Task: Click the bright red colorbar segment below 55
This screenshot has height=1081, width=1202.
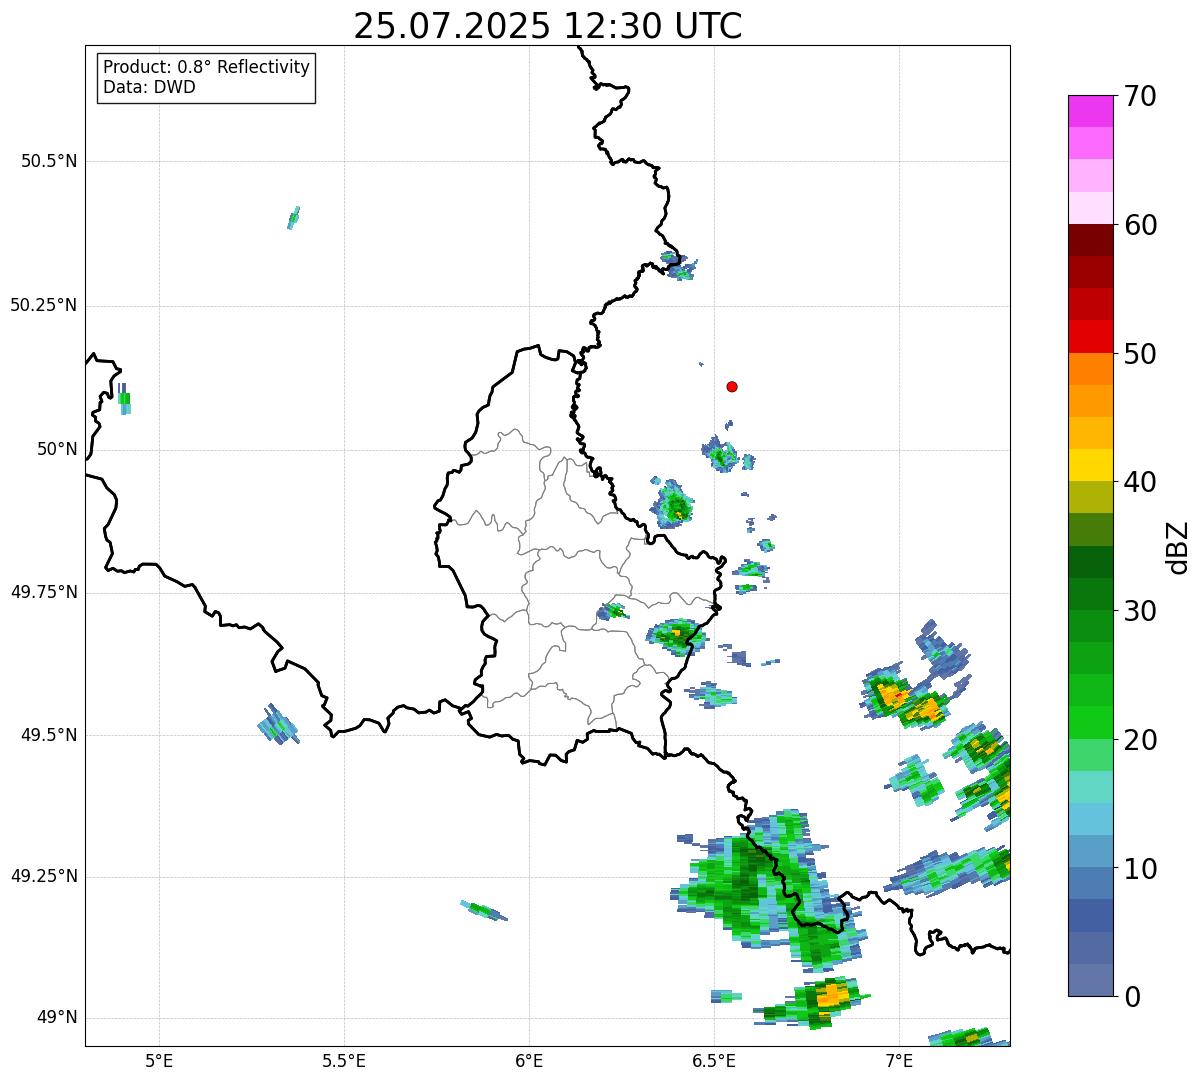Action: 1090,337
